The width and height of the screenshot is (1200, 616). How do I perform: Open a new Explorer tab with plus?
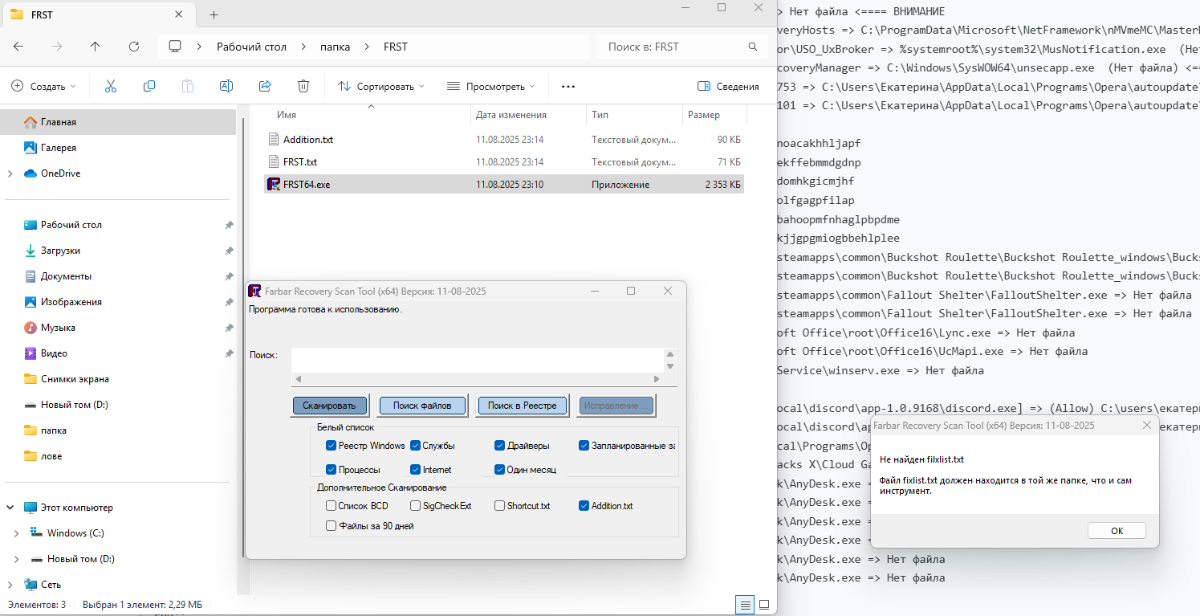point(214,14)
